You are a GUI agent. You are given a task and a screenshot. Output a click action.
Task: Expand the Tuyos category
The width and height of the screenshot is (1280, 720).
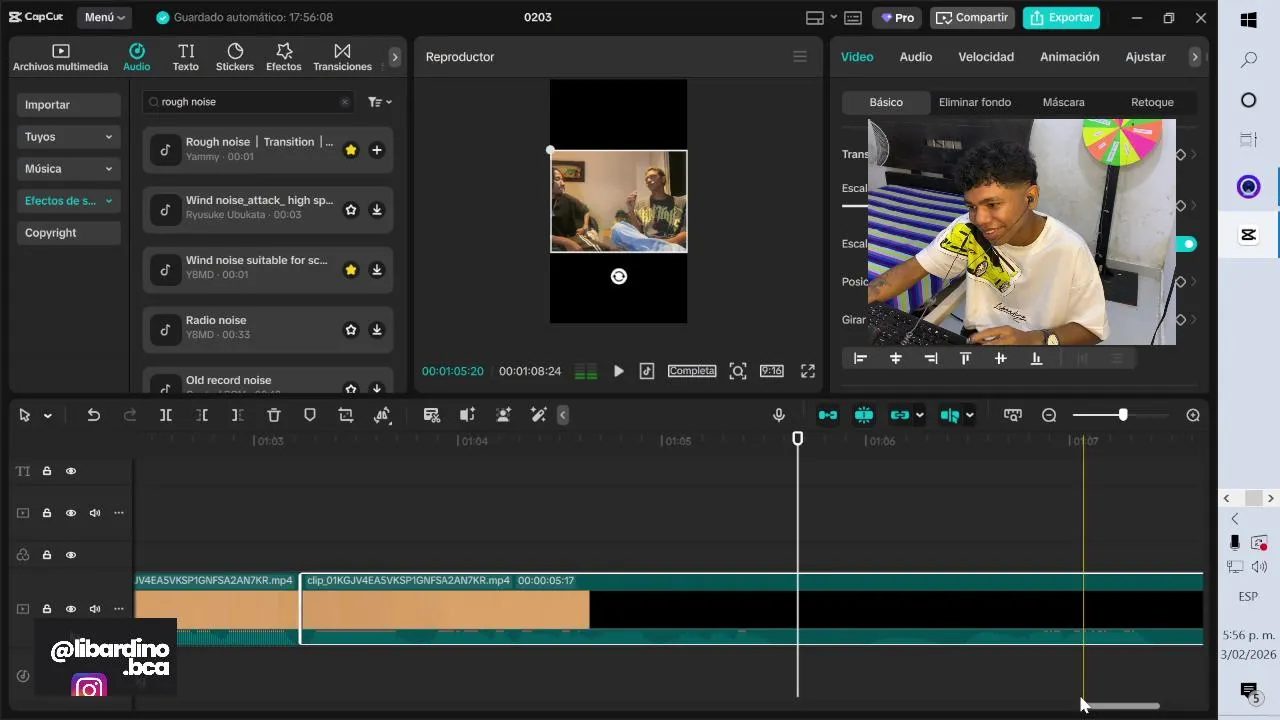click(x=69, y=137)
